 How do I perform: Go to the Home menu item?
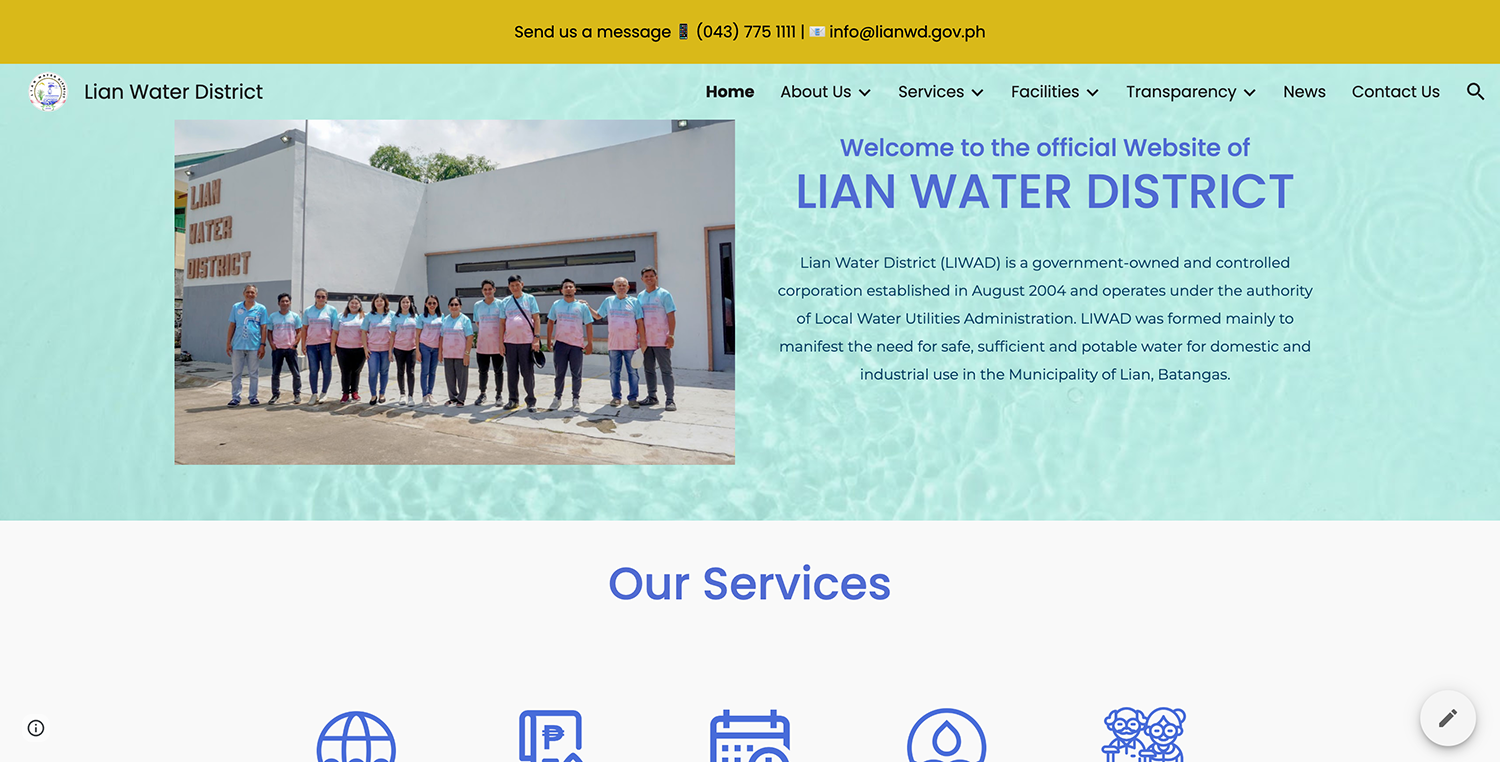(730, 92)
